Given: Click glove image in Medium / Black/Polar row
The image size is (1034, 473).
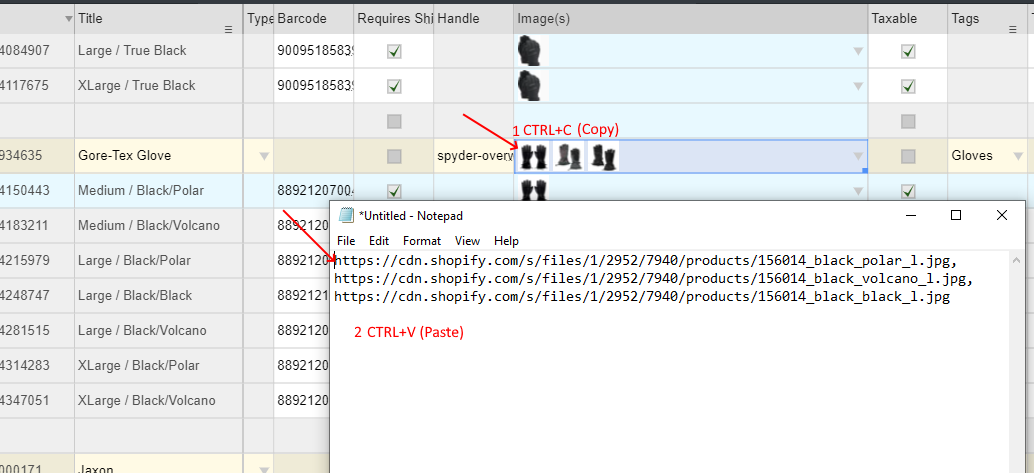Looking at the screenshot, I should 534,190.
